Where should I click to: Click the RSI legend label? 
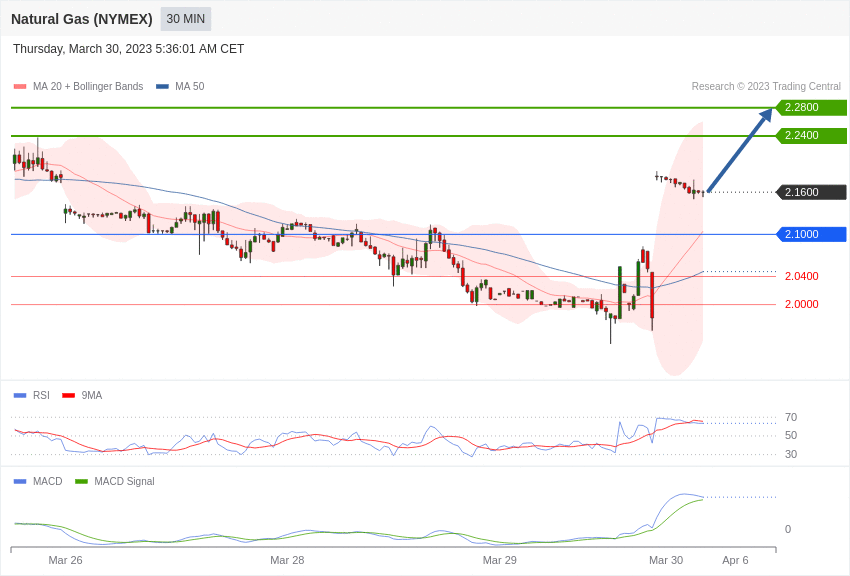[41, 396]
